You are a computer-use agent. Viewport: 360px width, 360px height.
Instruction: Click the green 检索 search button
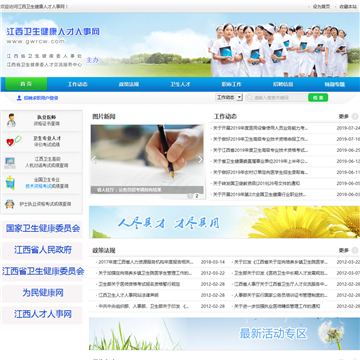(318, 98)
